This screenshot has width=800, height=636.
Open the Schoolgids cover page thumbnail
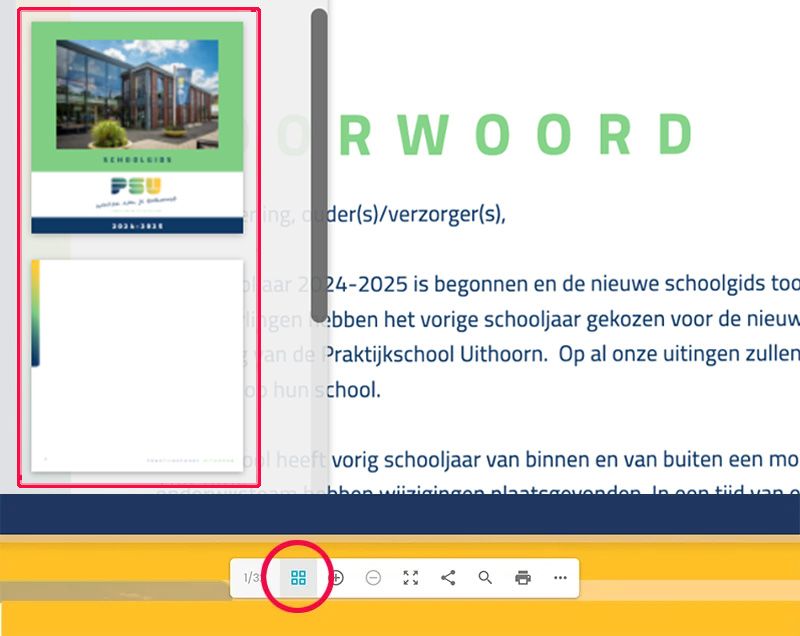click(x=137, y=128)
